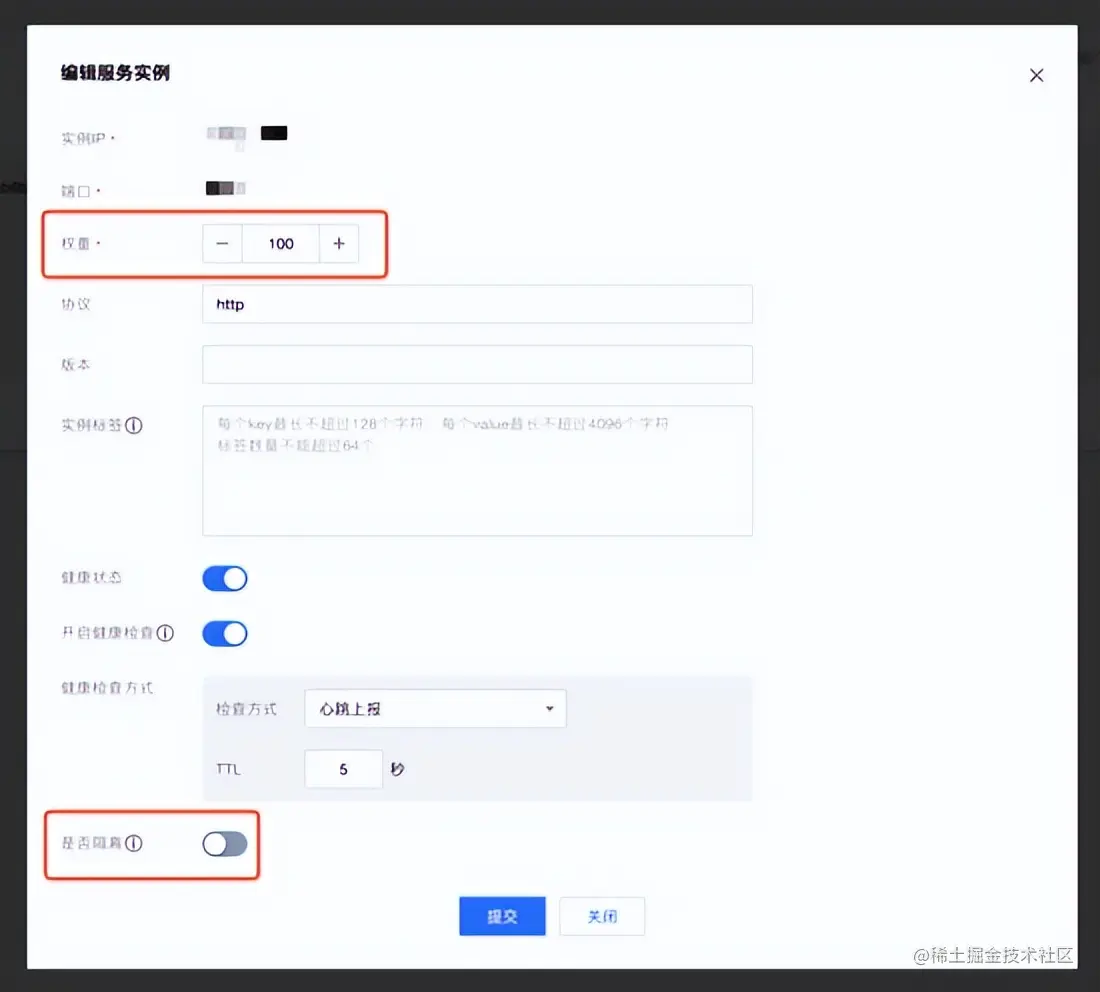1100x992 pixels.
Task: Click the info icon beside 开启健康检查
Action: (x=166, y=633)
